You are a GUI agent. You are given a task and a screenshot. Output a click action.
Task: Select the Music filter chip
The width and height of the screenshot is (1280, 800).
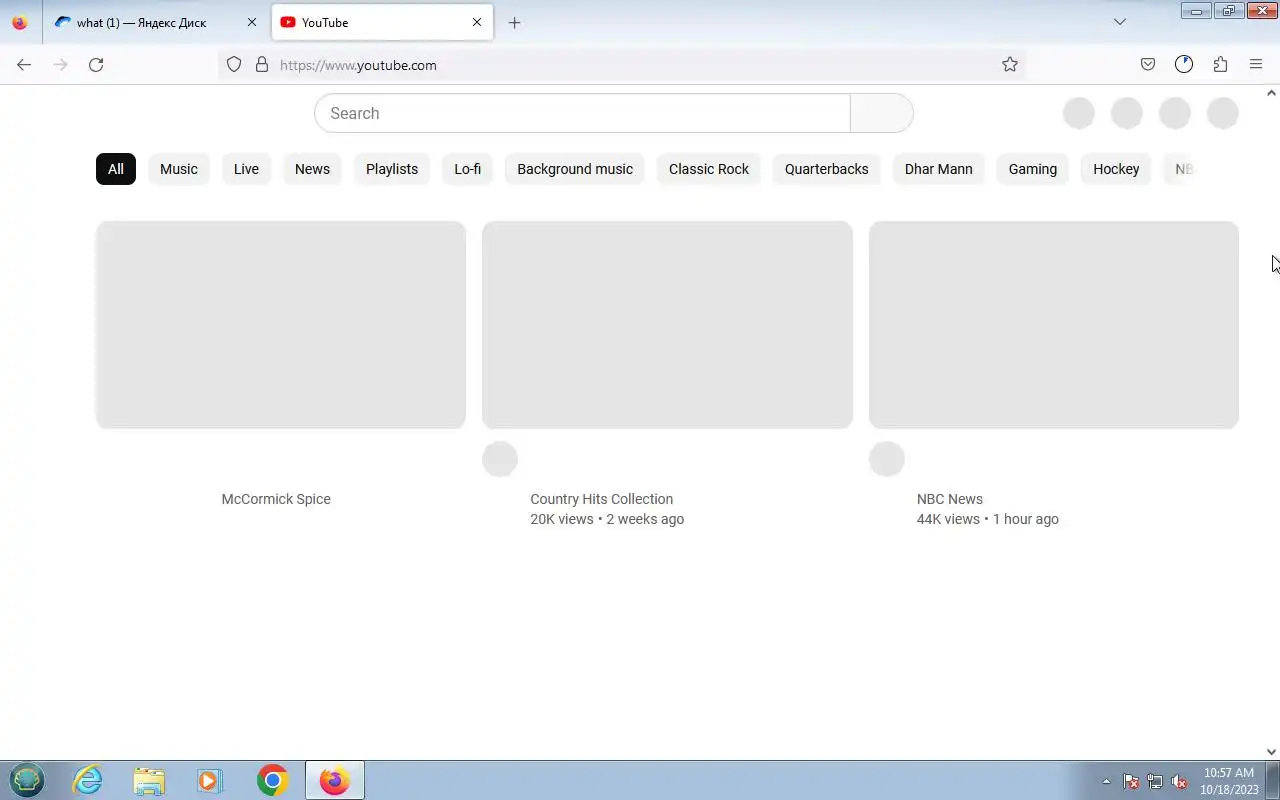click(x=179, y=169)
